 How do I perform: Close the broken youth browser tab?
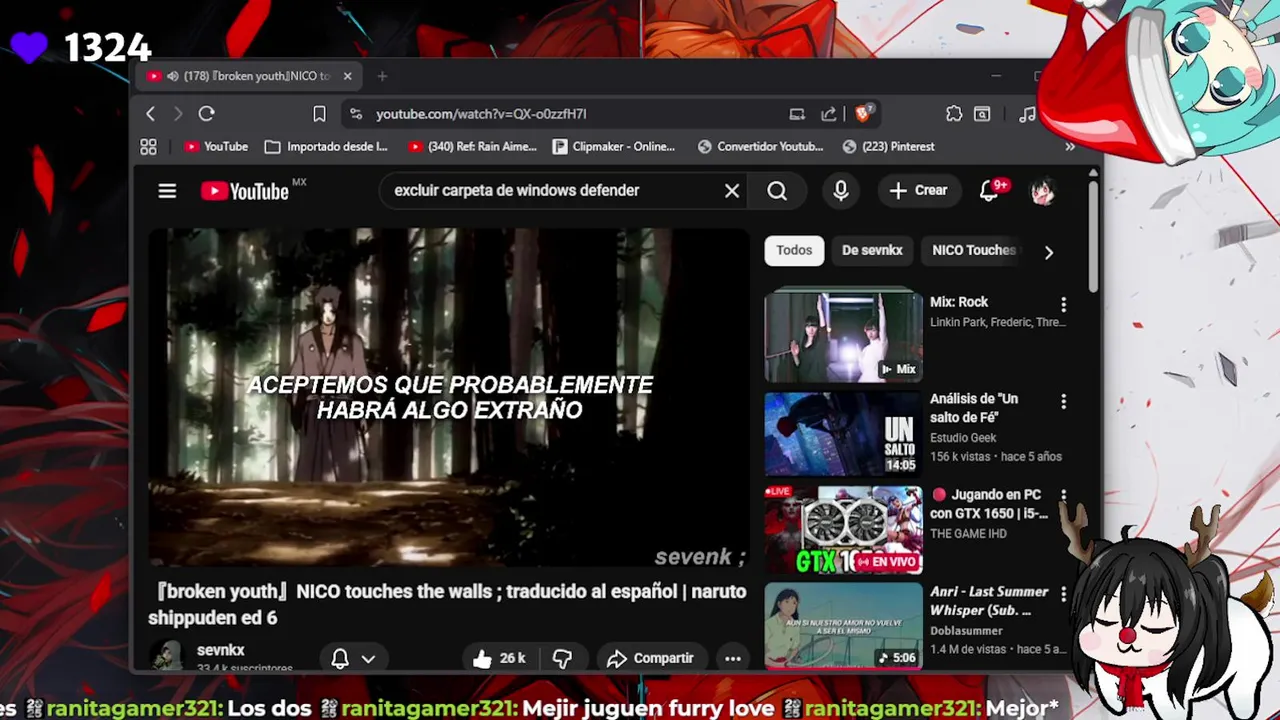click(347, 76)
